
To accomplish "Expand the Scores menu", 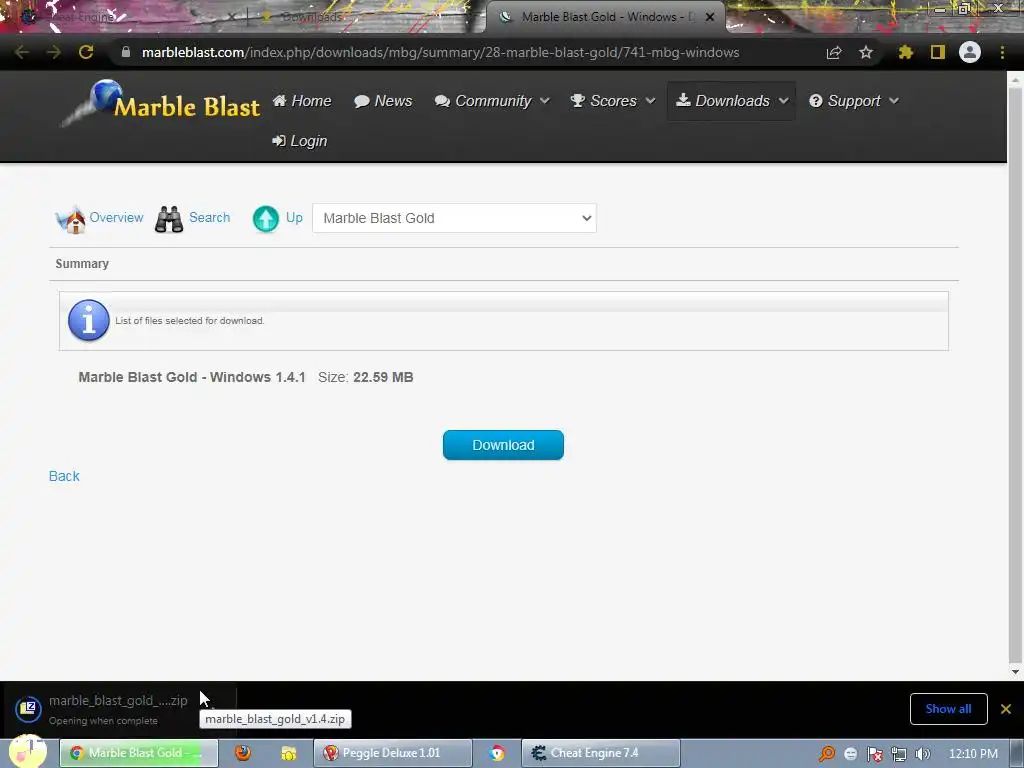I will tap(613, 101).
